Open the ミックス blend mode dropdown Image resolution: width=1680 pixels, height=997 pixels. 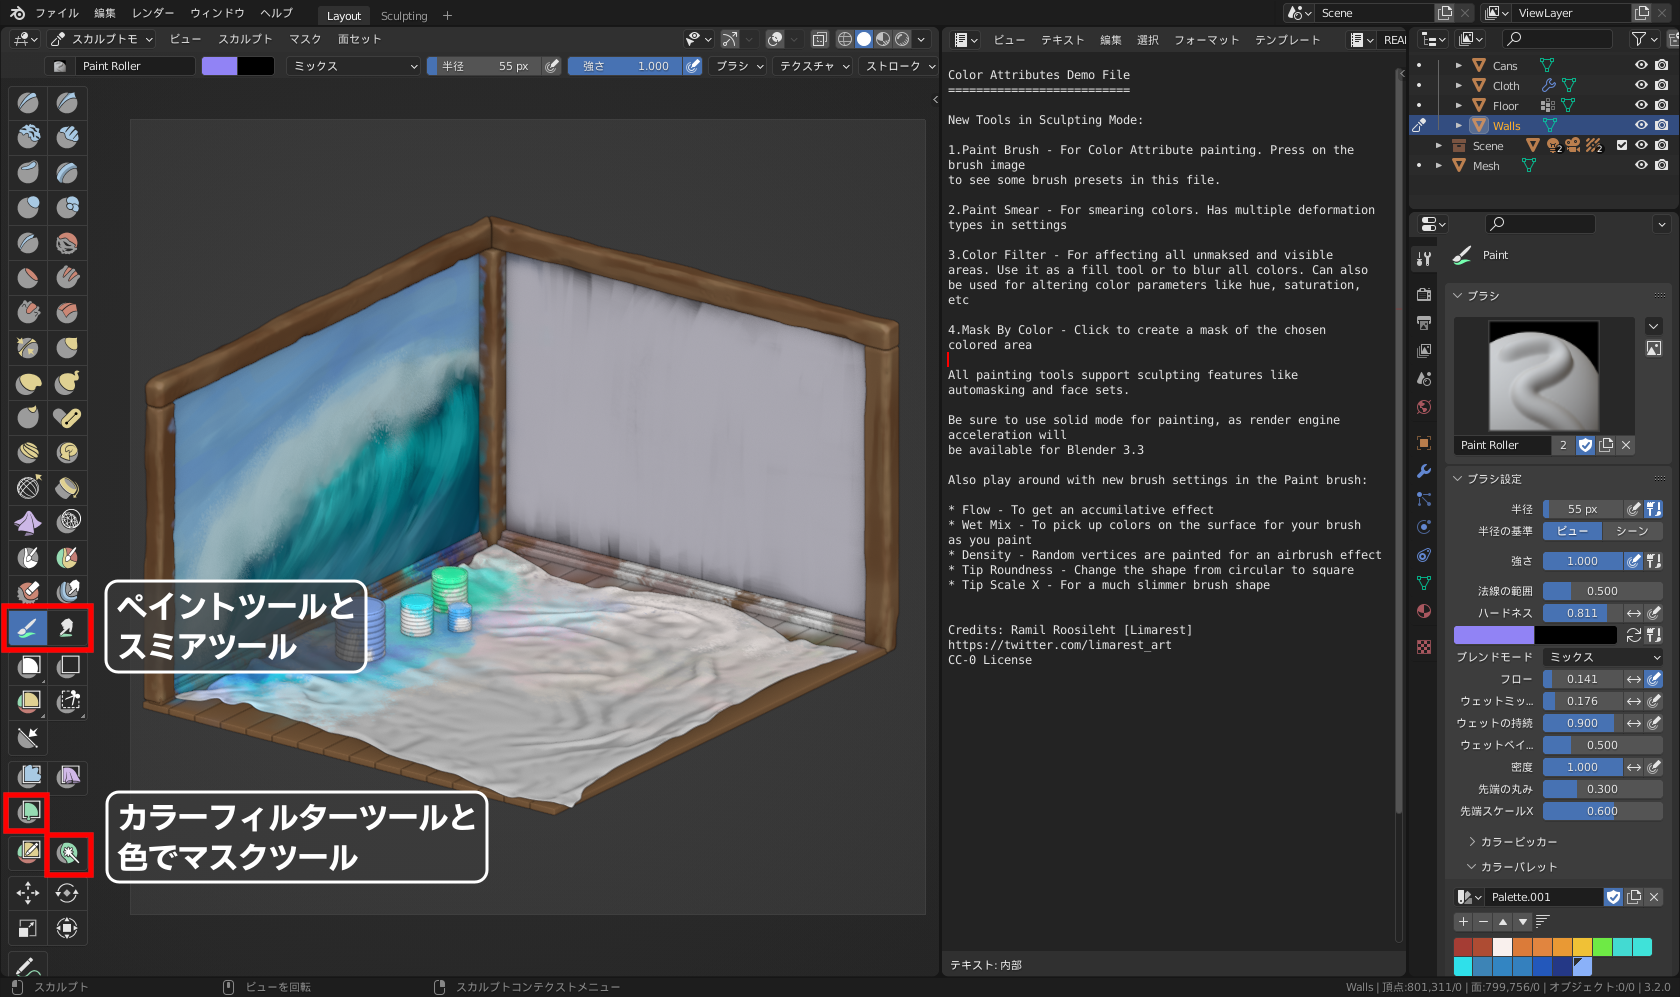352,65
